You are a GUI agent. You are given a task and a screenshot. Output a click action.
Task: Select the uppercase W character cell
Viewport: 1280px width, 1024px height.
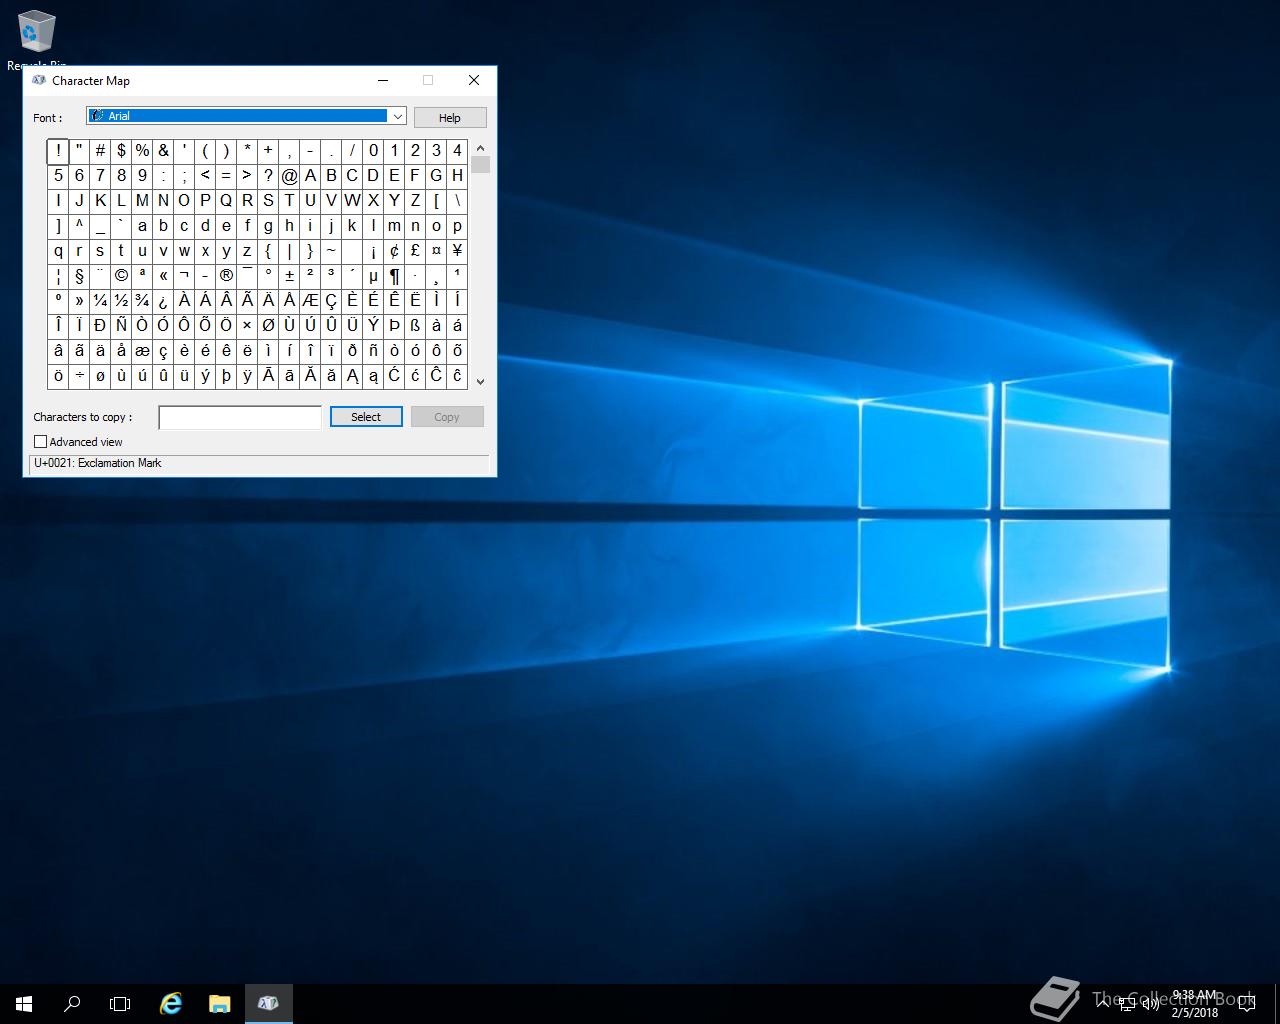tap(352, 201)
